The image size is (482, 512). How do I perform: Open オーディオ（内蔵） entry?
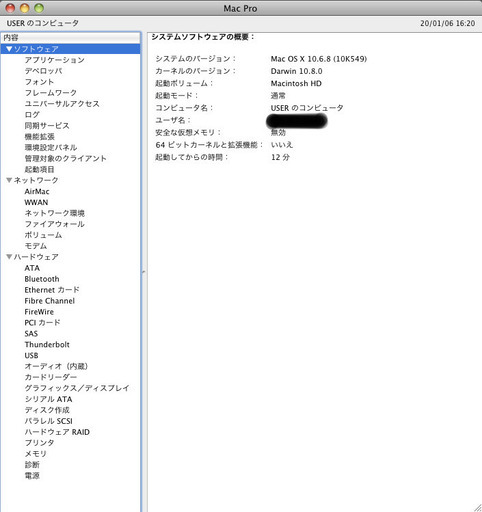[x=56, y=366]
